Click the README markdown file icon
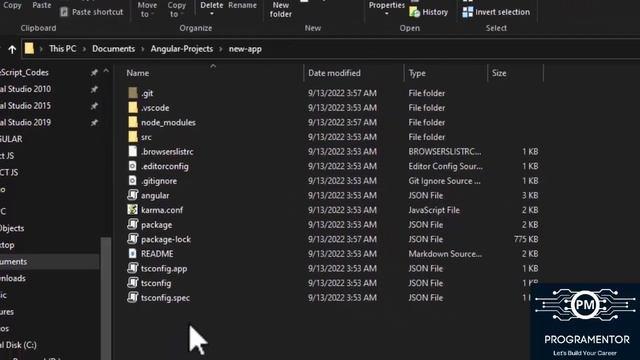The height and width of the screenshot is (360, 640). tap(133, 253)
